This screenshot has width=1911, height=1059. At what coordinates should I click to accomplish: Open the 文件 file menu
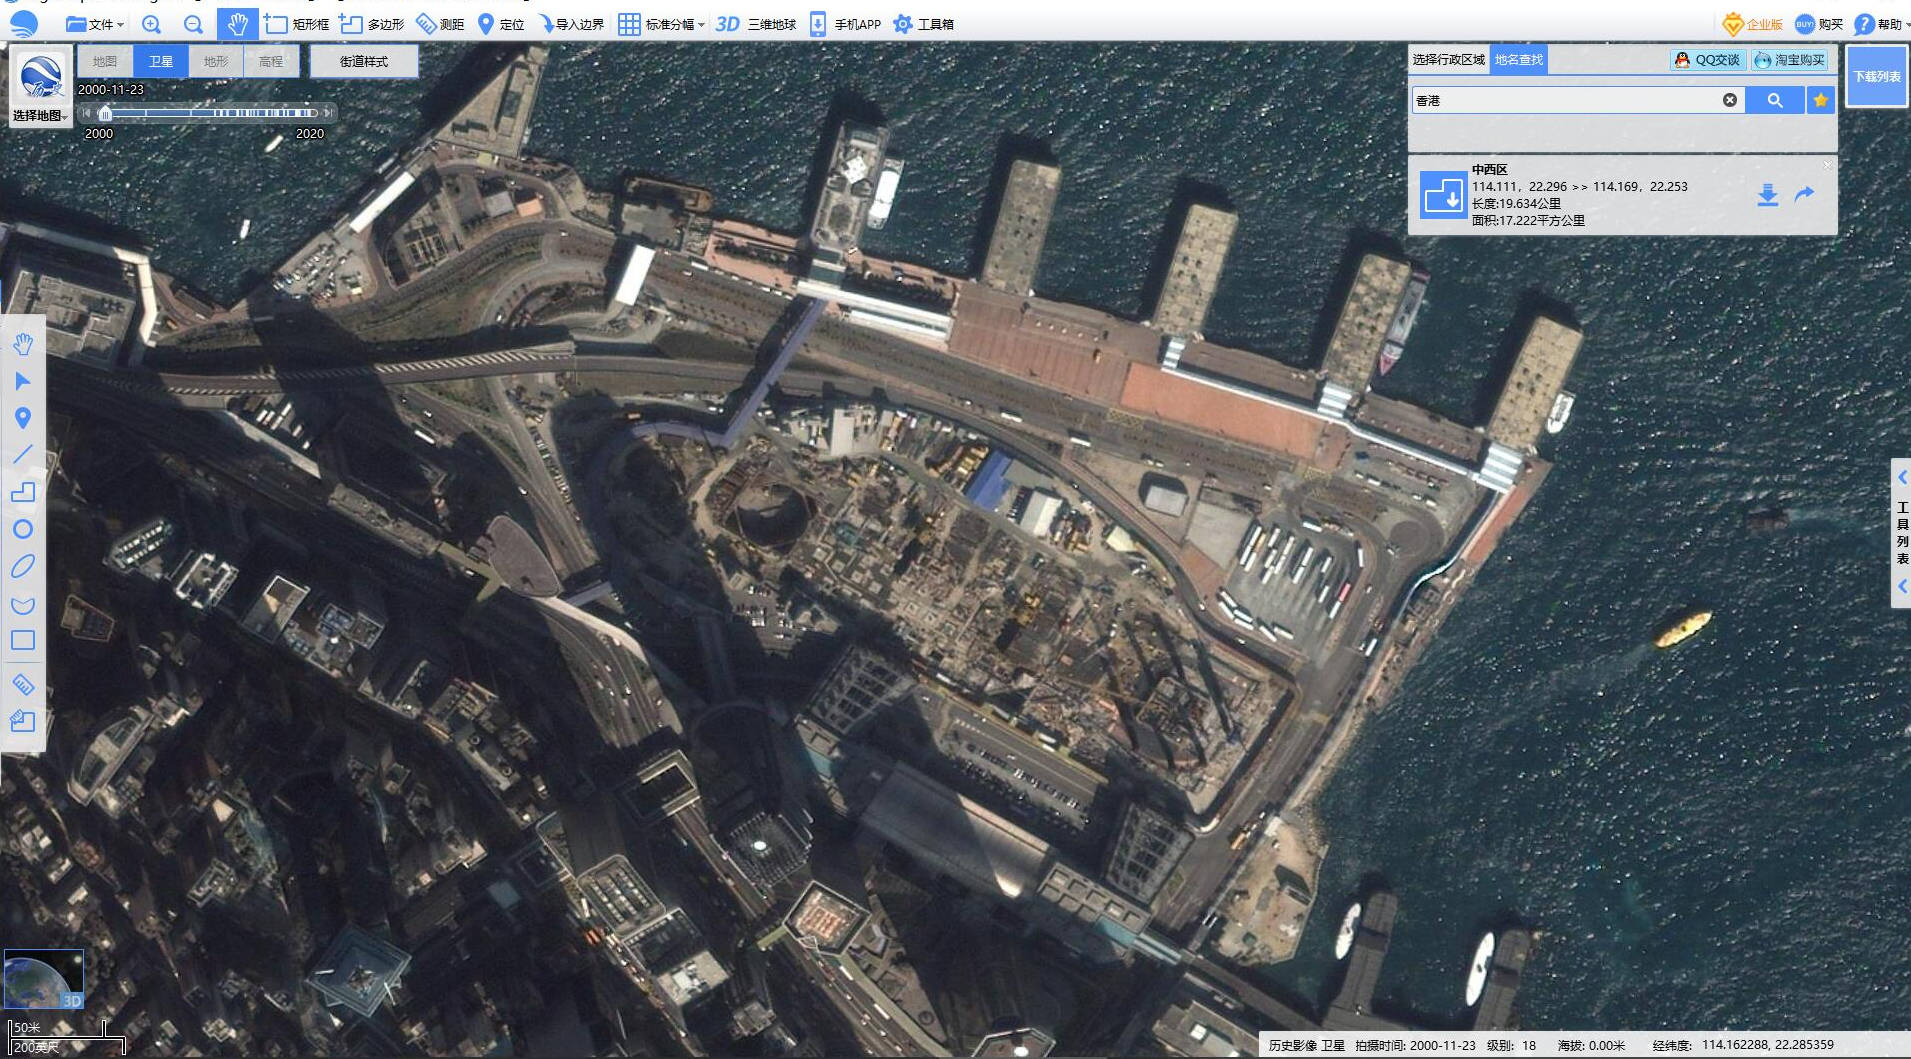[x=94, y=24]
